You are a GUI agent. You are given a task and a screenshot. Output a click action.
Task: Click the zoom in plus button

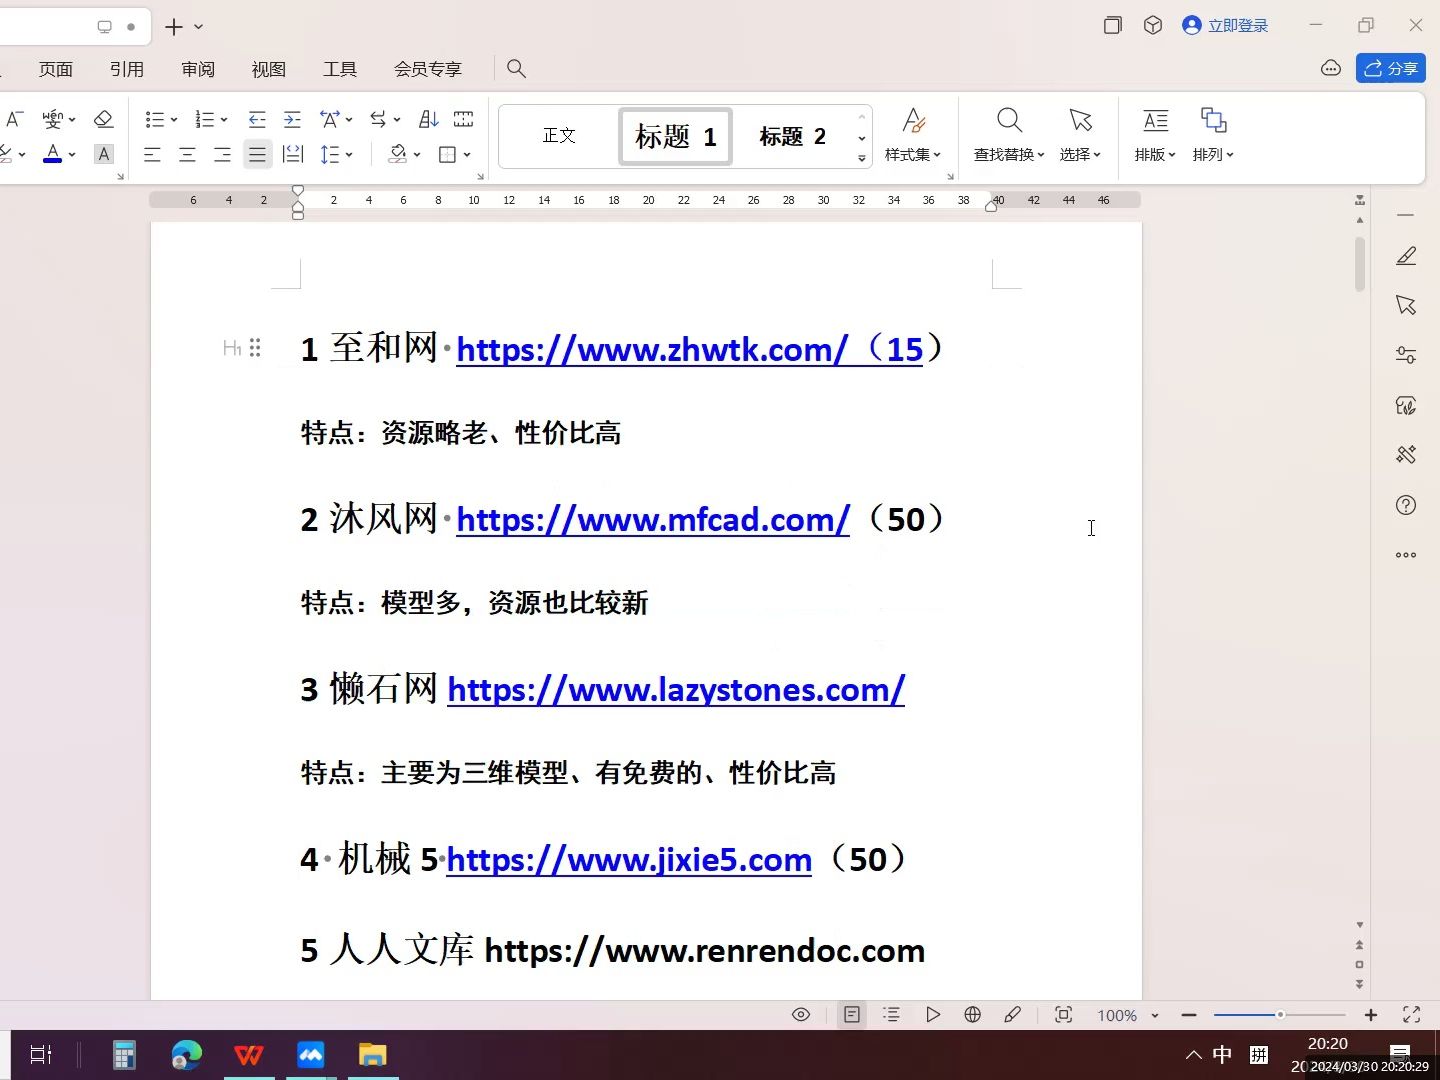click(x=1371, y=1015)
